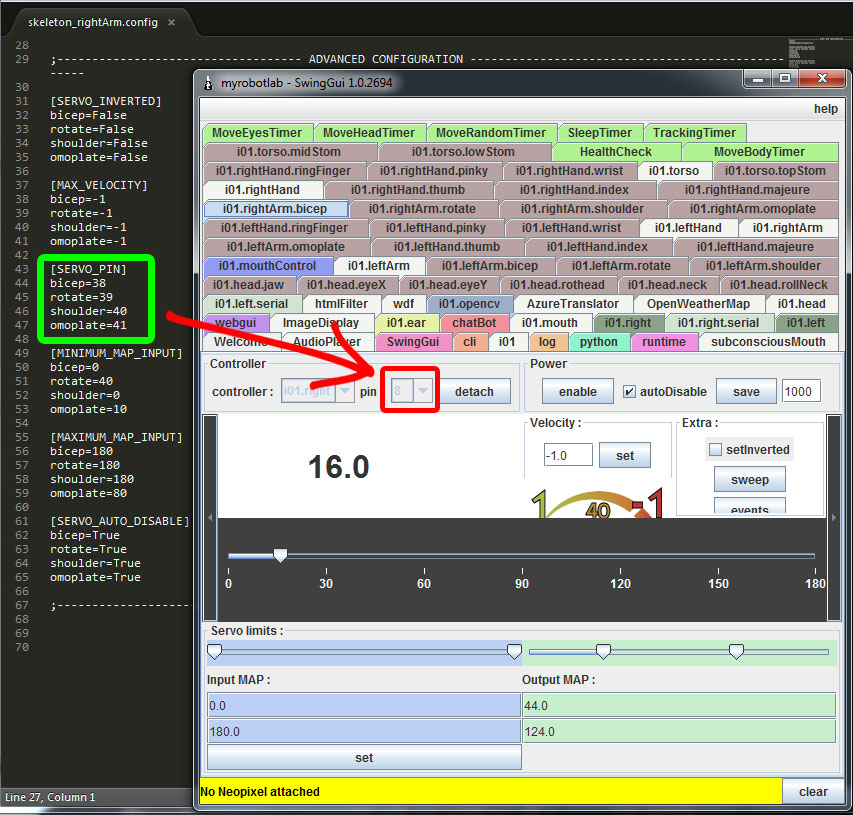Click the Input MAP maximum field 180.0
Screen dimensions: 853x815
coord(364,731)
